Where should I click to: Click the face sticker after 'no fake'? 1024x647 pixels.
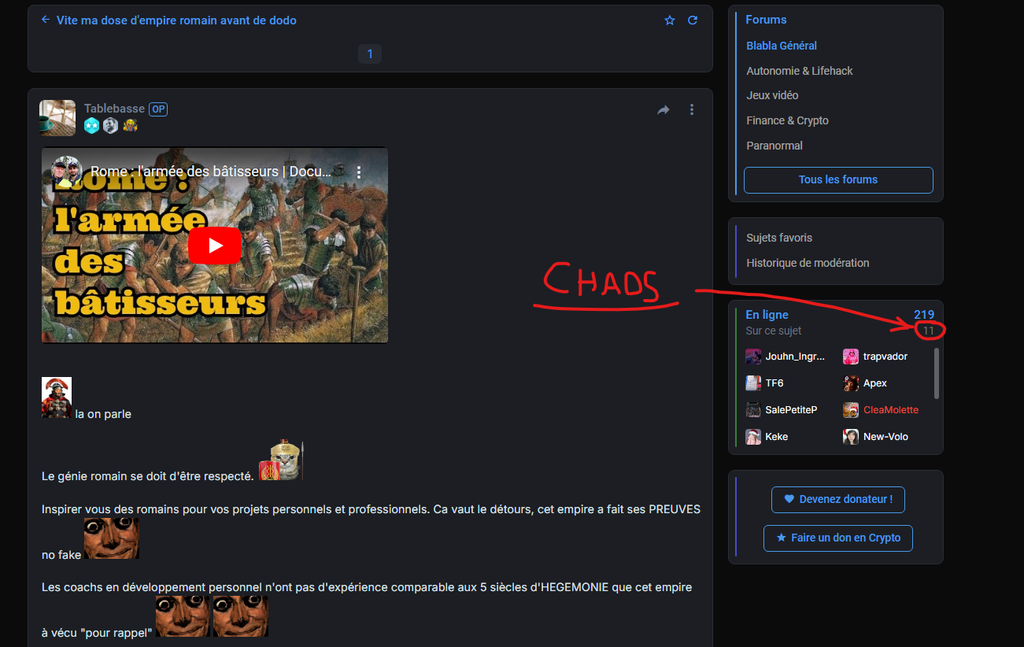(x=112, y=539)
